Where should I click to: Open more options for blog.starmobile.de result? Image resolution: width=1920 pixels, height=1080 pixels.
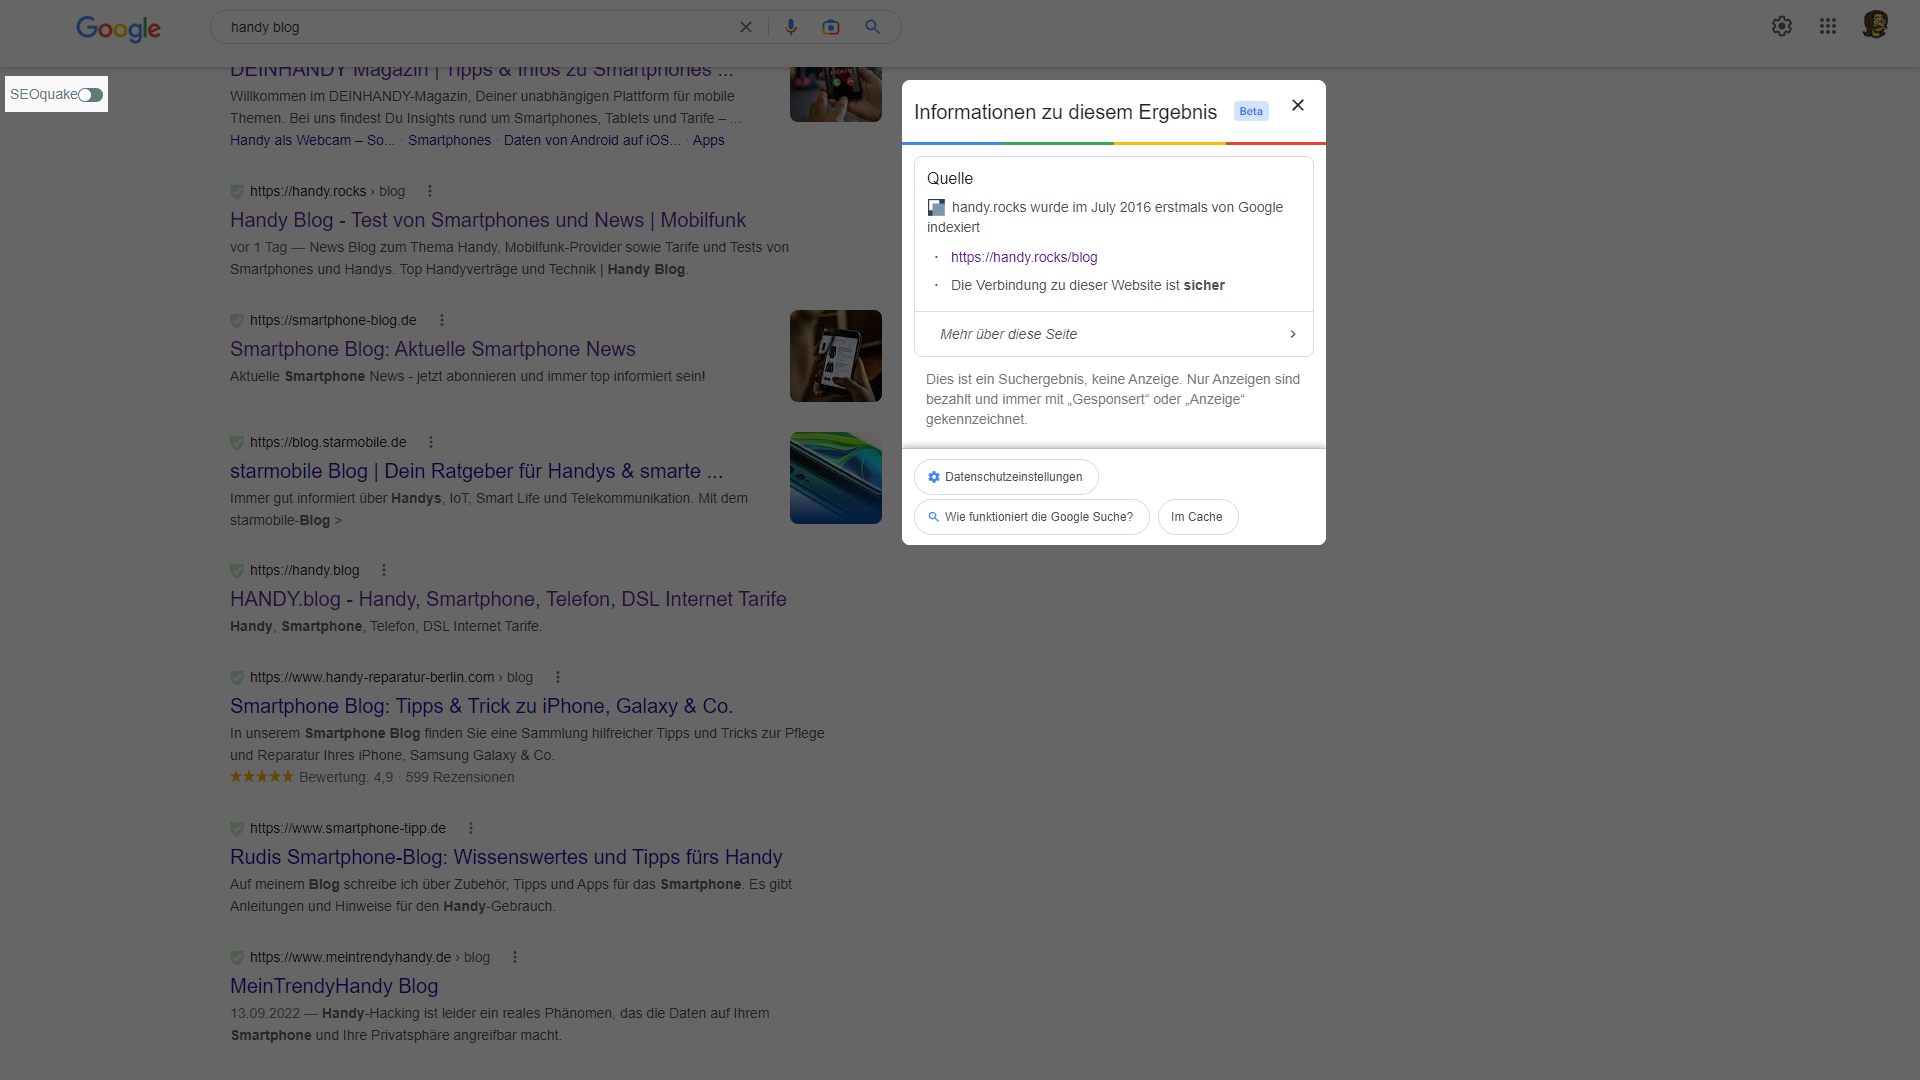coord(431,442)
